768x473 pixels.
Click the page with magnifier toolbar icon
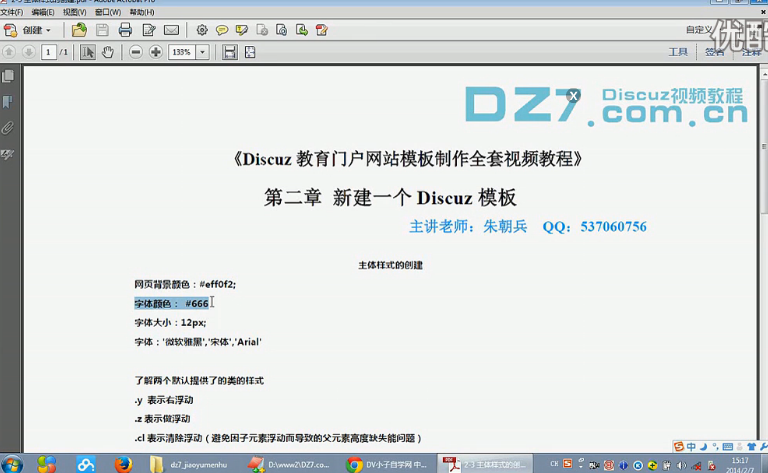(x=282, y=30)
